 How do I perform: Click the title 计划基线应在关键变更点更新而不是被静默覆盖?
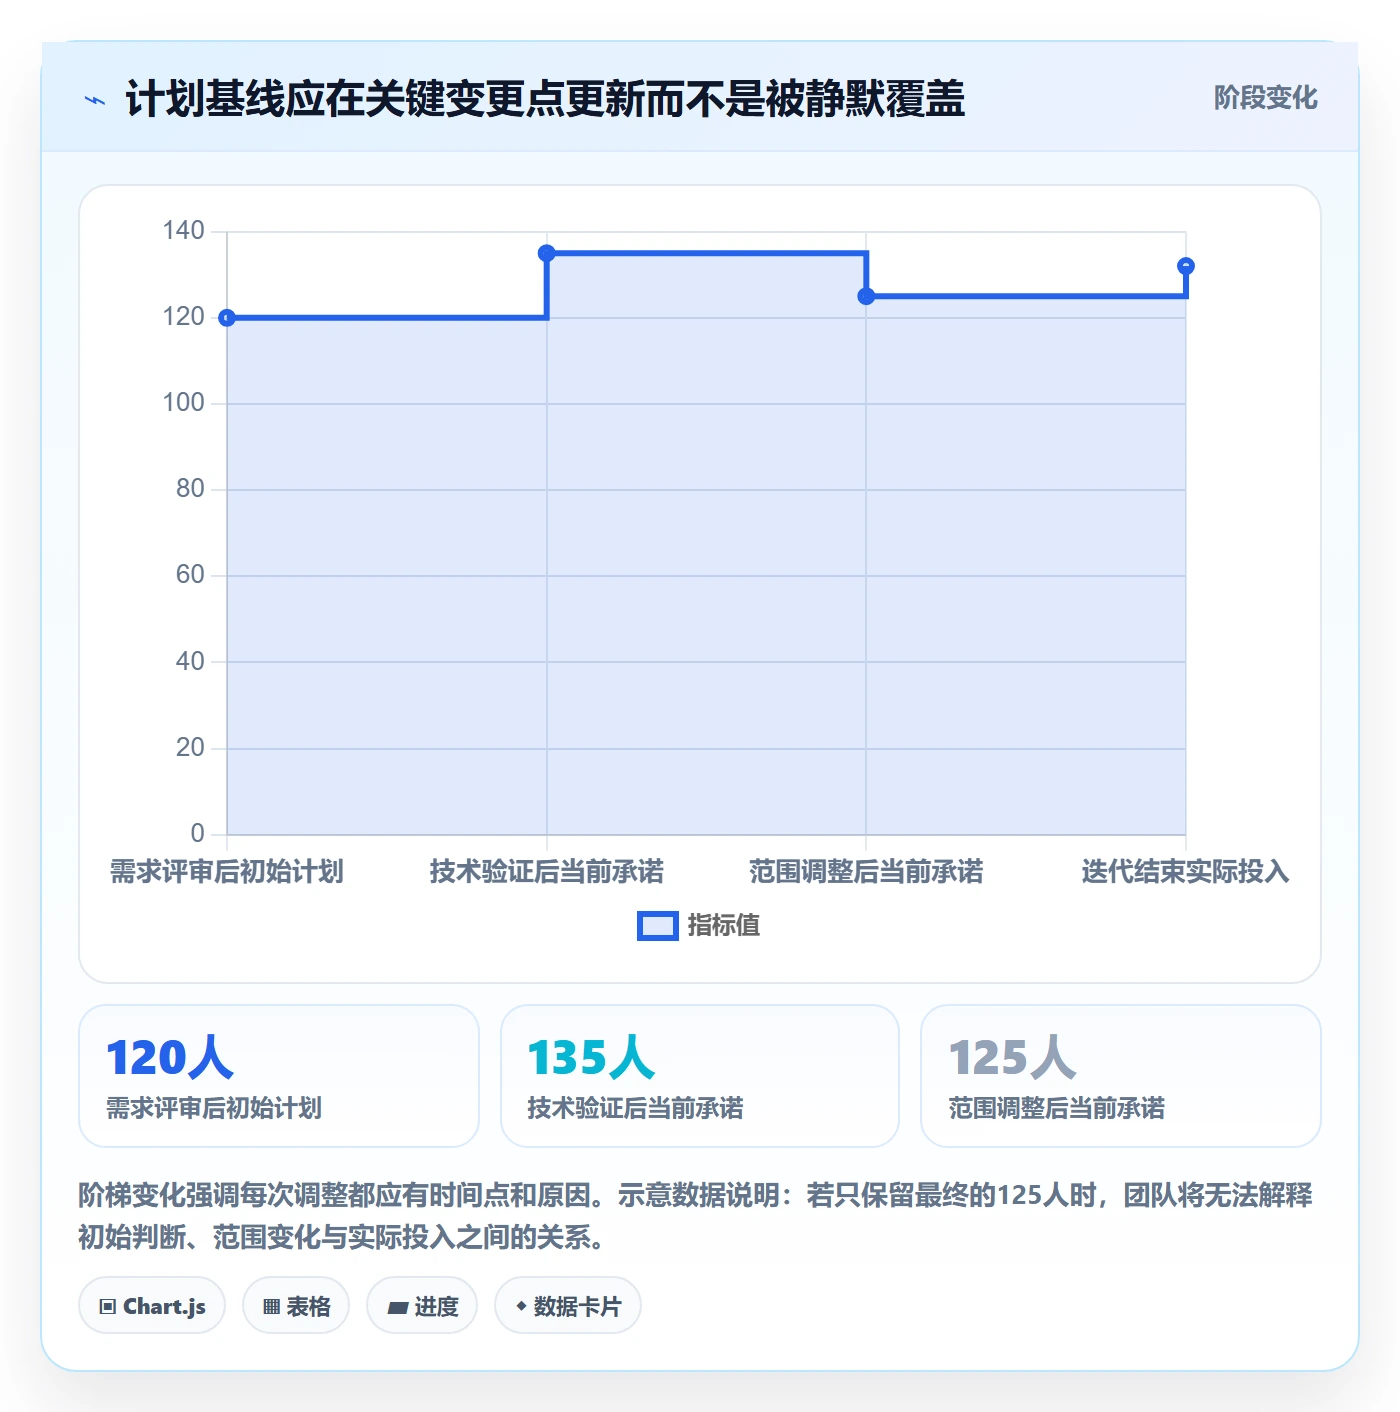(x=545, y=99)
